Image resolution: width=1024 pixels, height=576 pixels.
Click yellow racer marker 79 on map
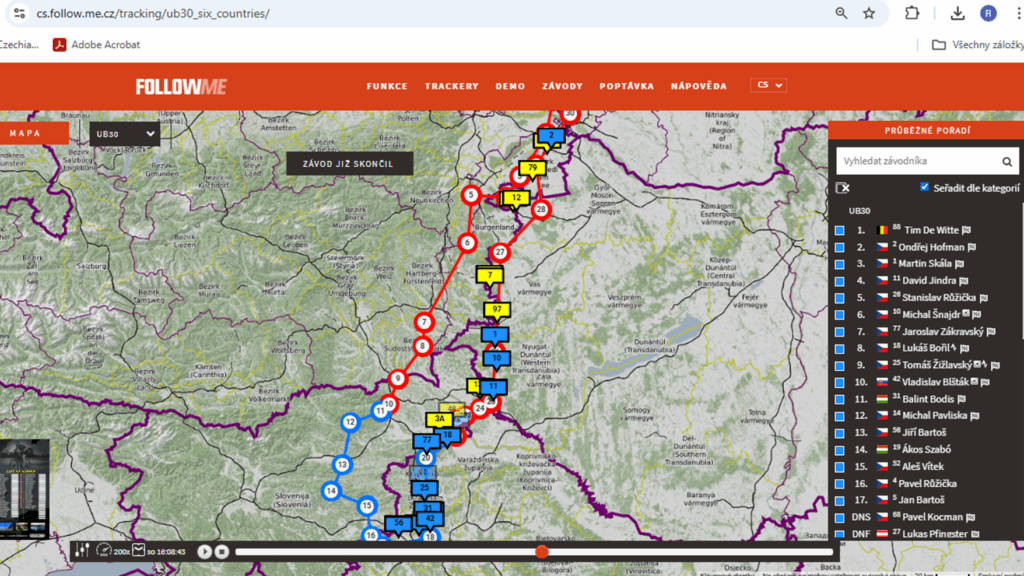(532, 169)
